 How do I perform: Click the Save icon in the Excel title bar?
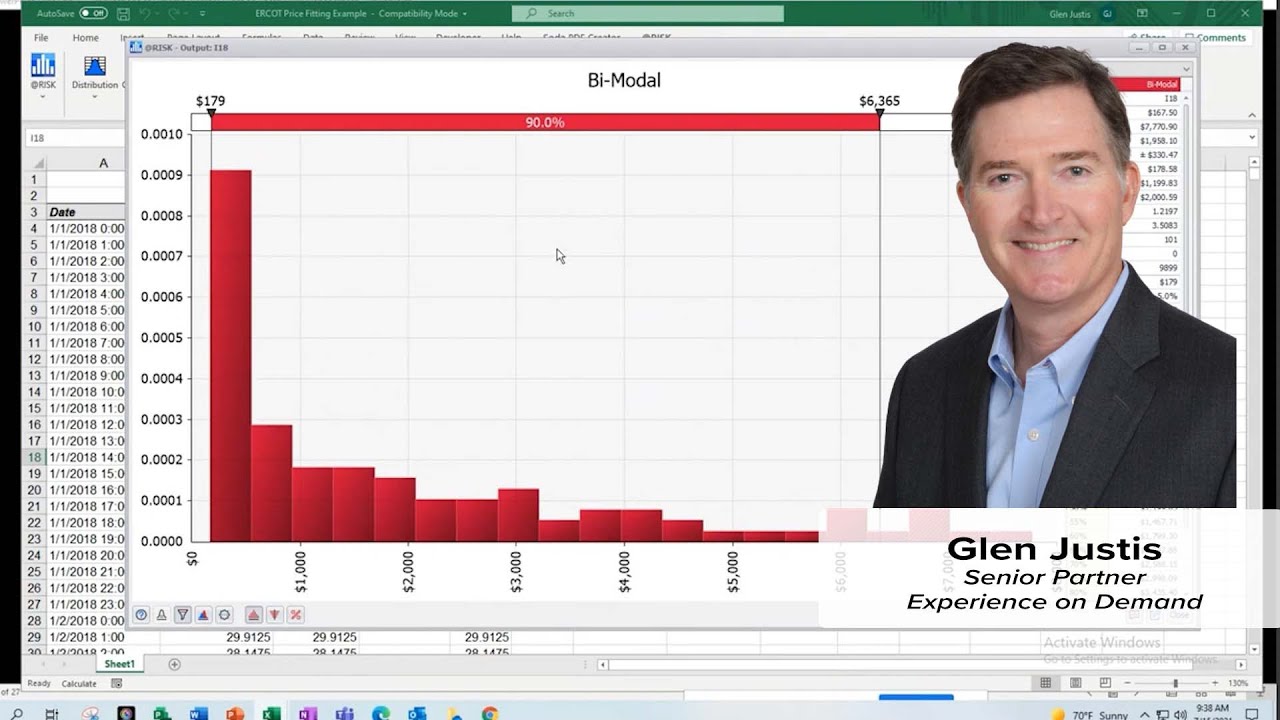[123, 14]
